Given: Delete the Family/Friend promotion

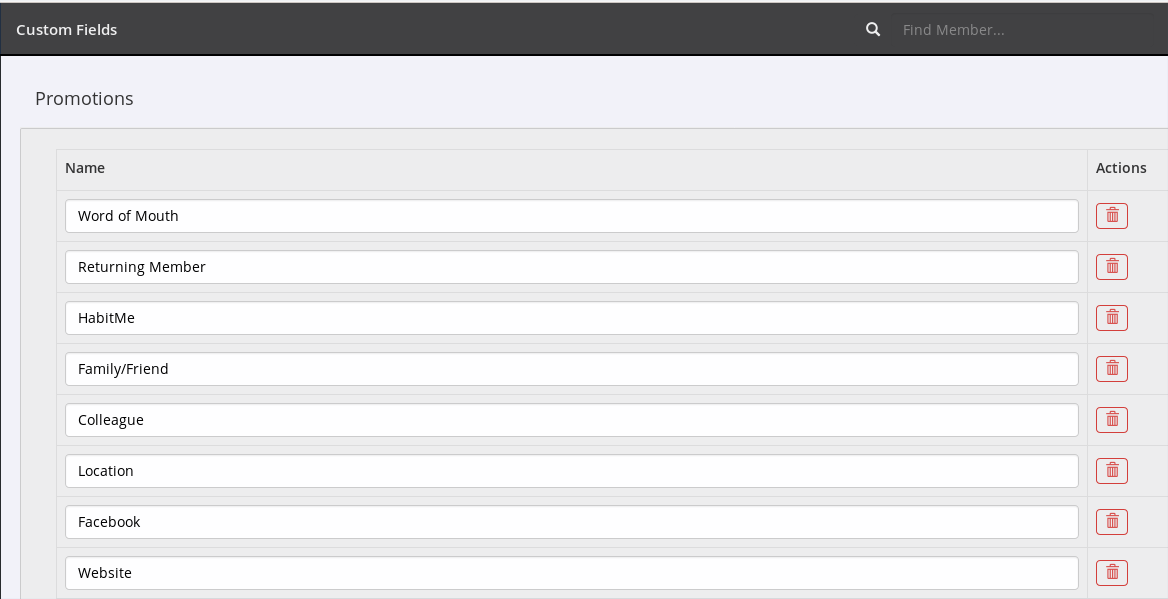Looking at the screenshot, I should (x=1111, y=369).
